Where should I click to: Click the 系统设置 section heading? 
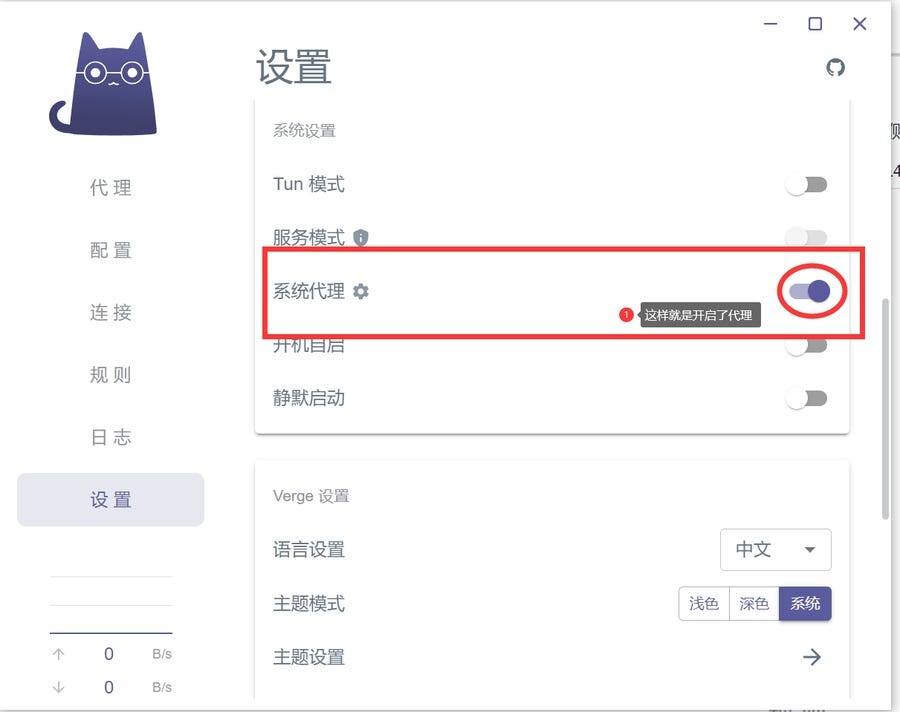[x=304, y=131]
